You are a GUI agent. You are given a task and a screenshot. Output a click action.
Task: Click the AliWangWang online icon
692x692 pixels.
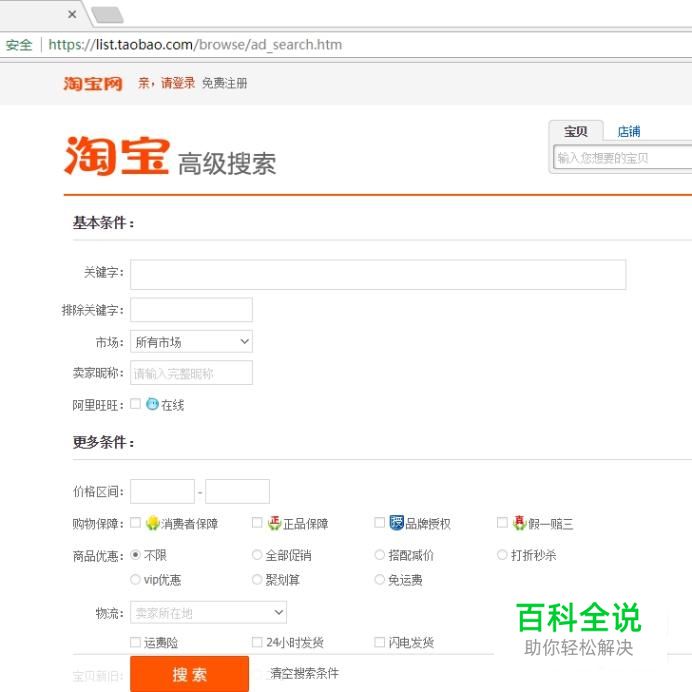pos(152,404)
